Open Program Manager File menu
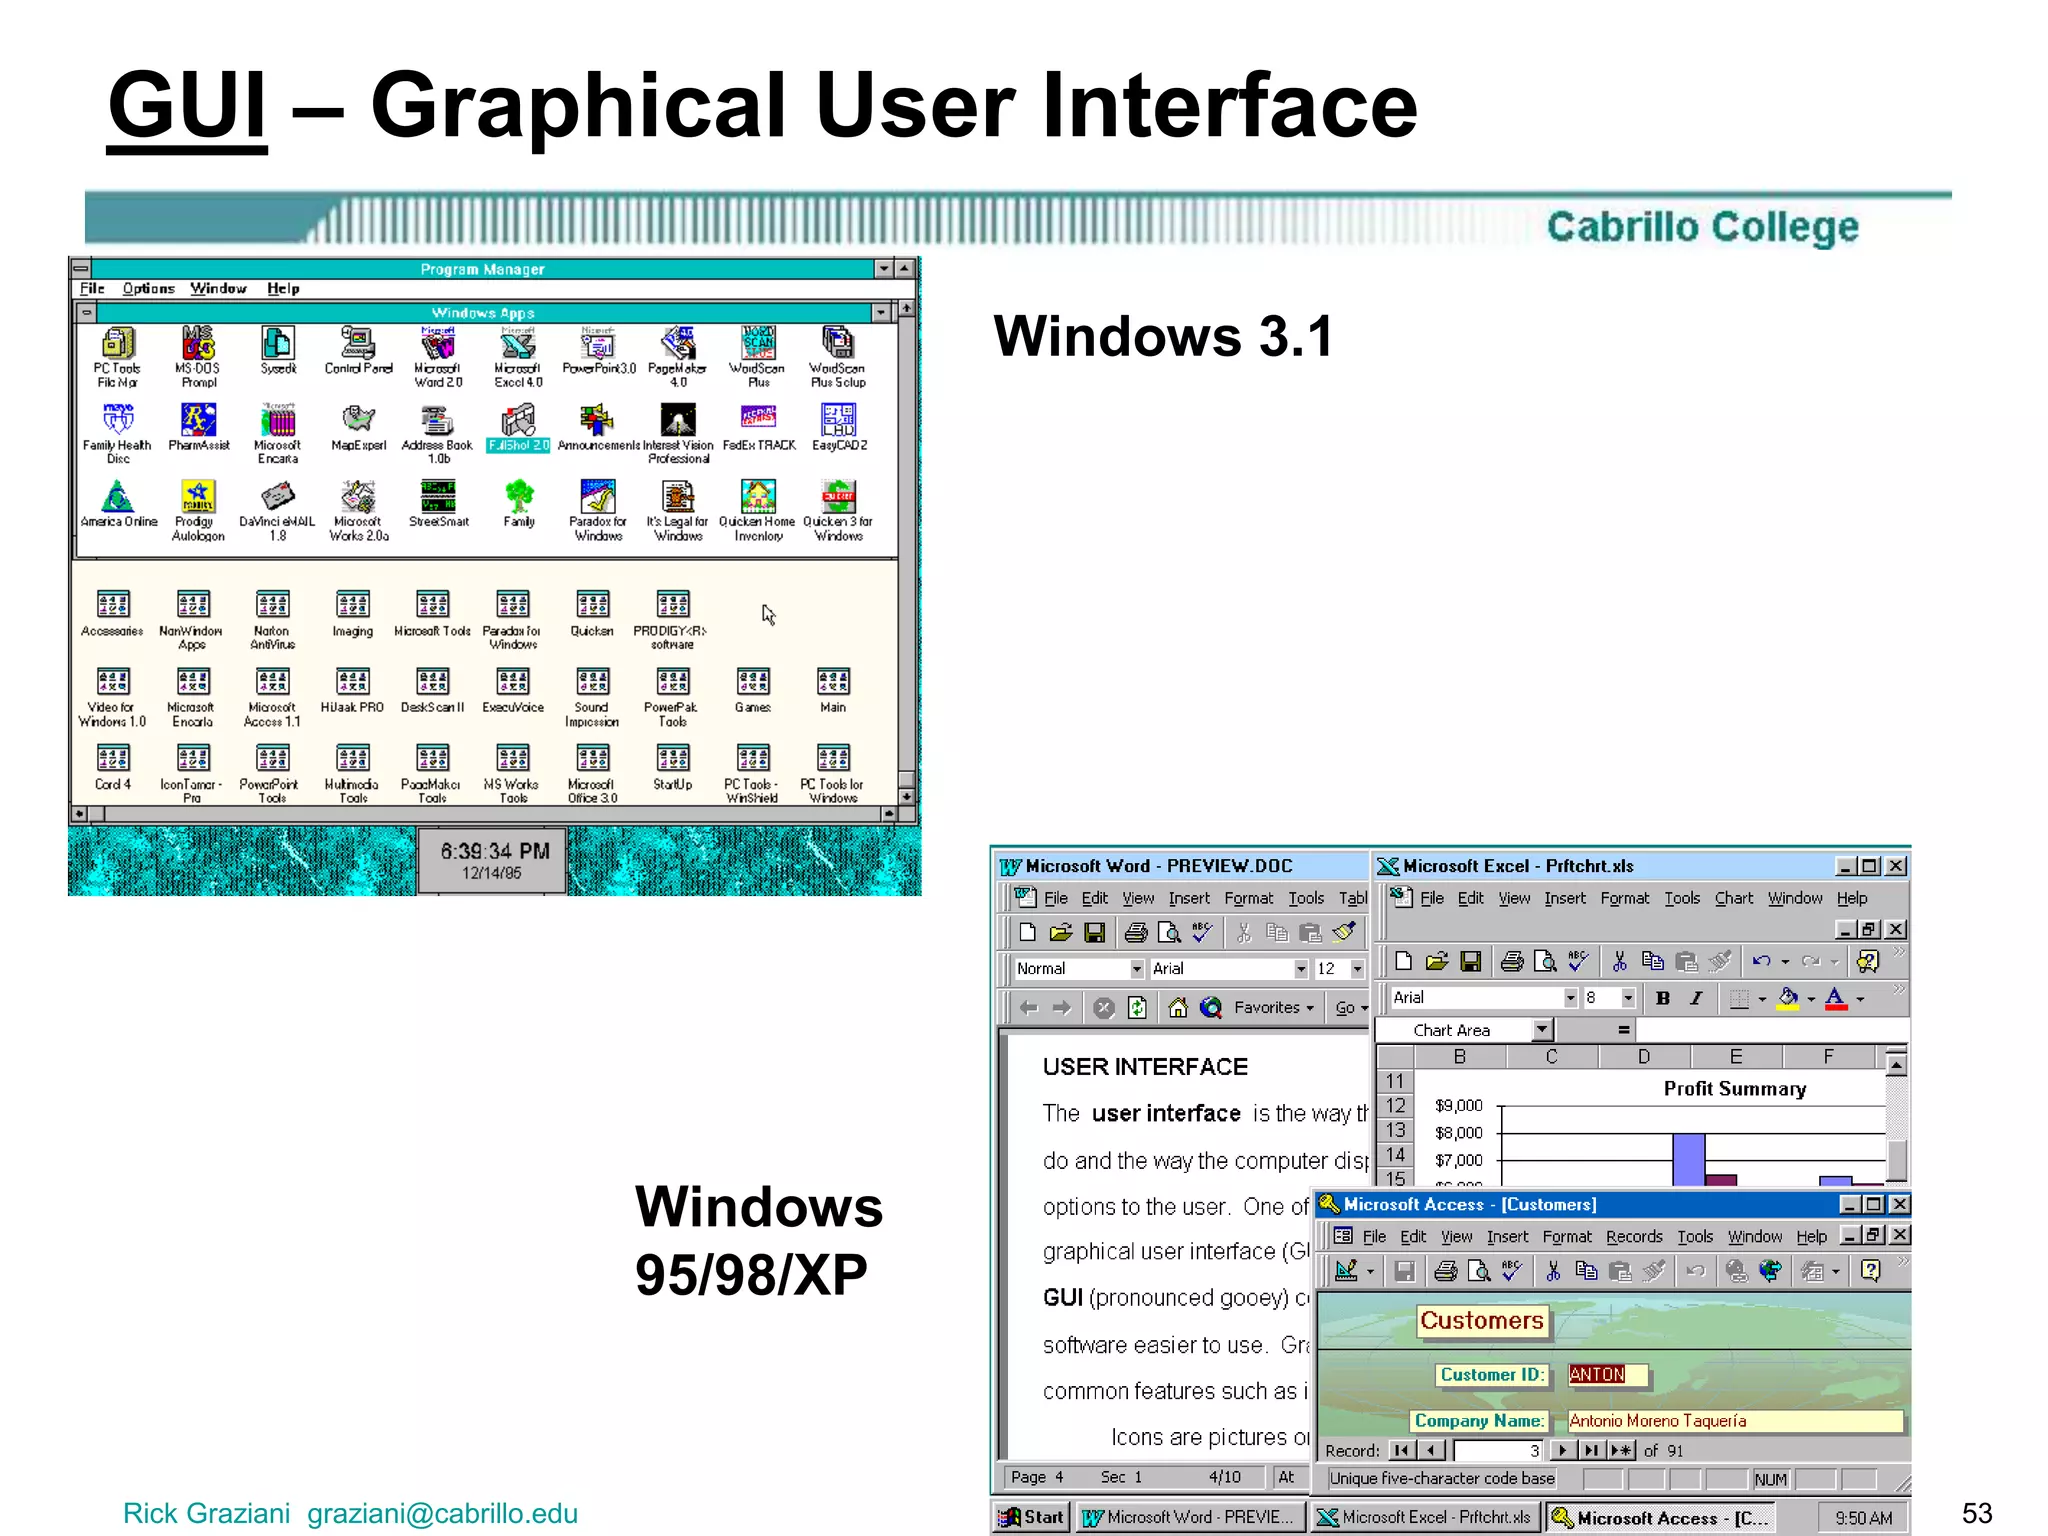Screen dimensions: 2048x1536 click(92, 289)
